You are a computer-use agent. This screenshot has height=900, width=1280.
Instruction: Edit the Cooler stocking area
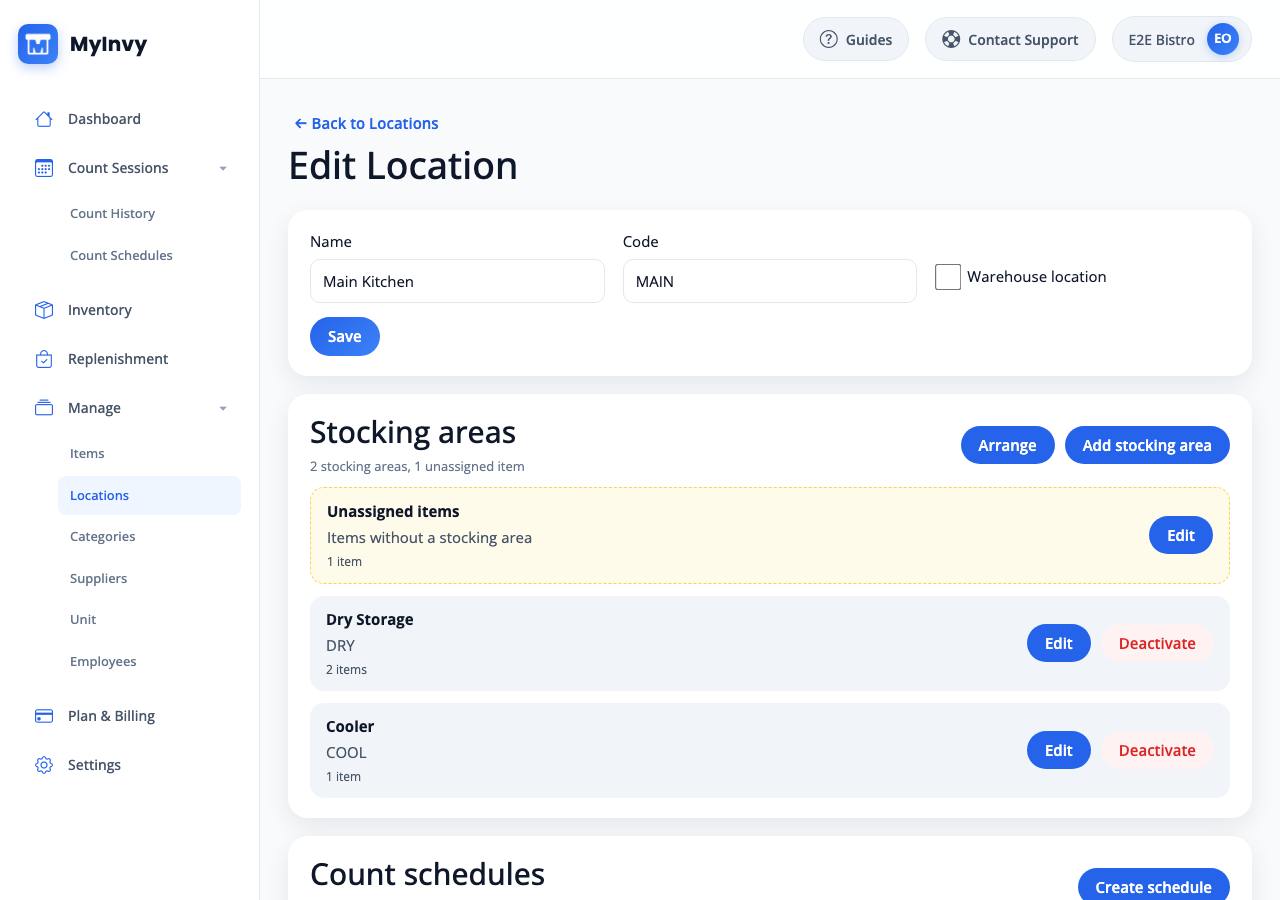[x=1058, y=750]
